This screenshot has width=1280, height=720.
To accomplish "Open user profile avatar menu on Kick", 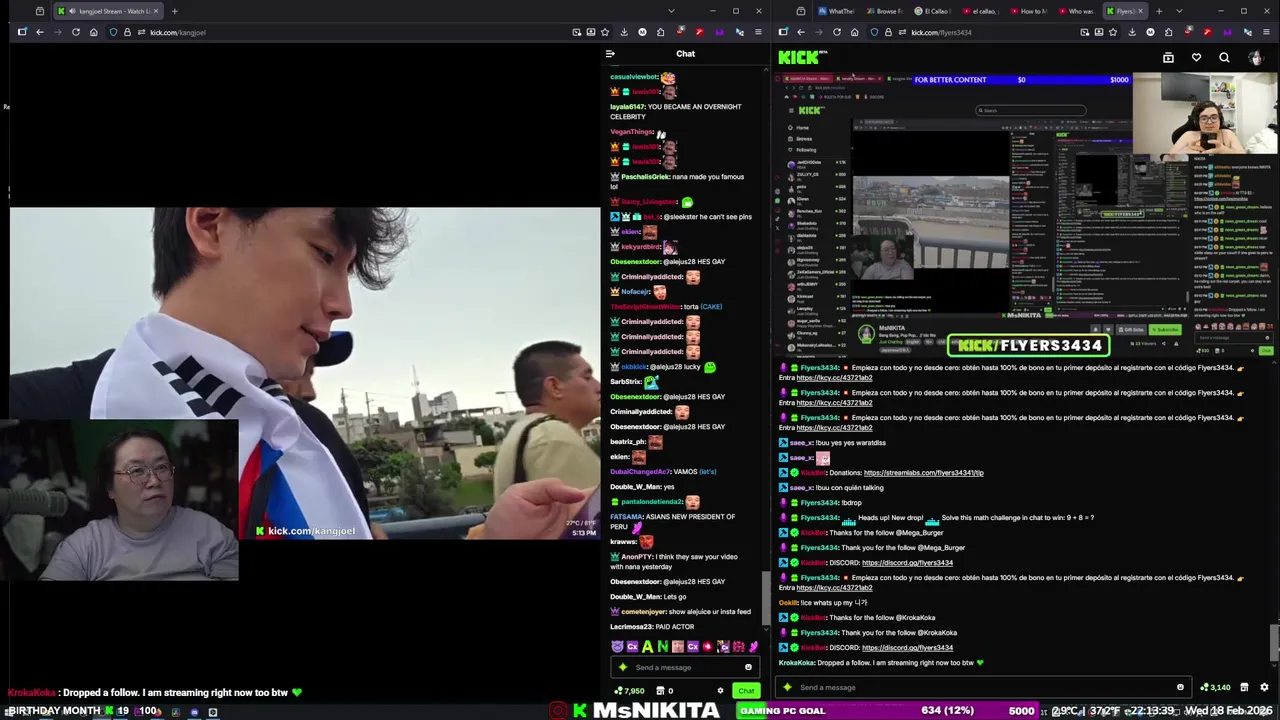I will [x=1255, y=58].
